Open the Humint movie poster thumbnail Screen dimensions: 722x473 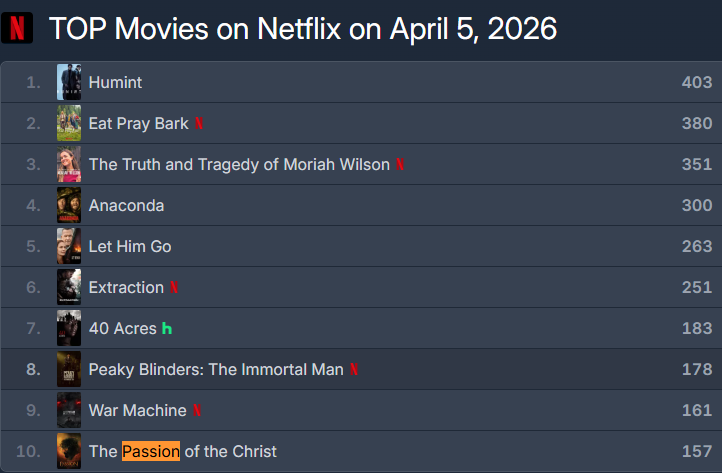[69, 82]
